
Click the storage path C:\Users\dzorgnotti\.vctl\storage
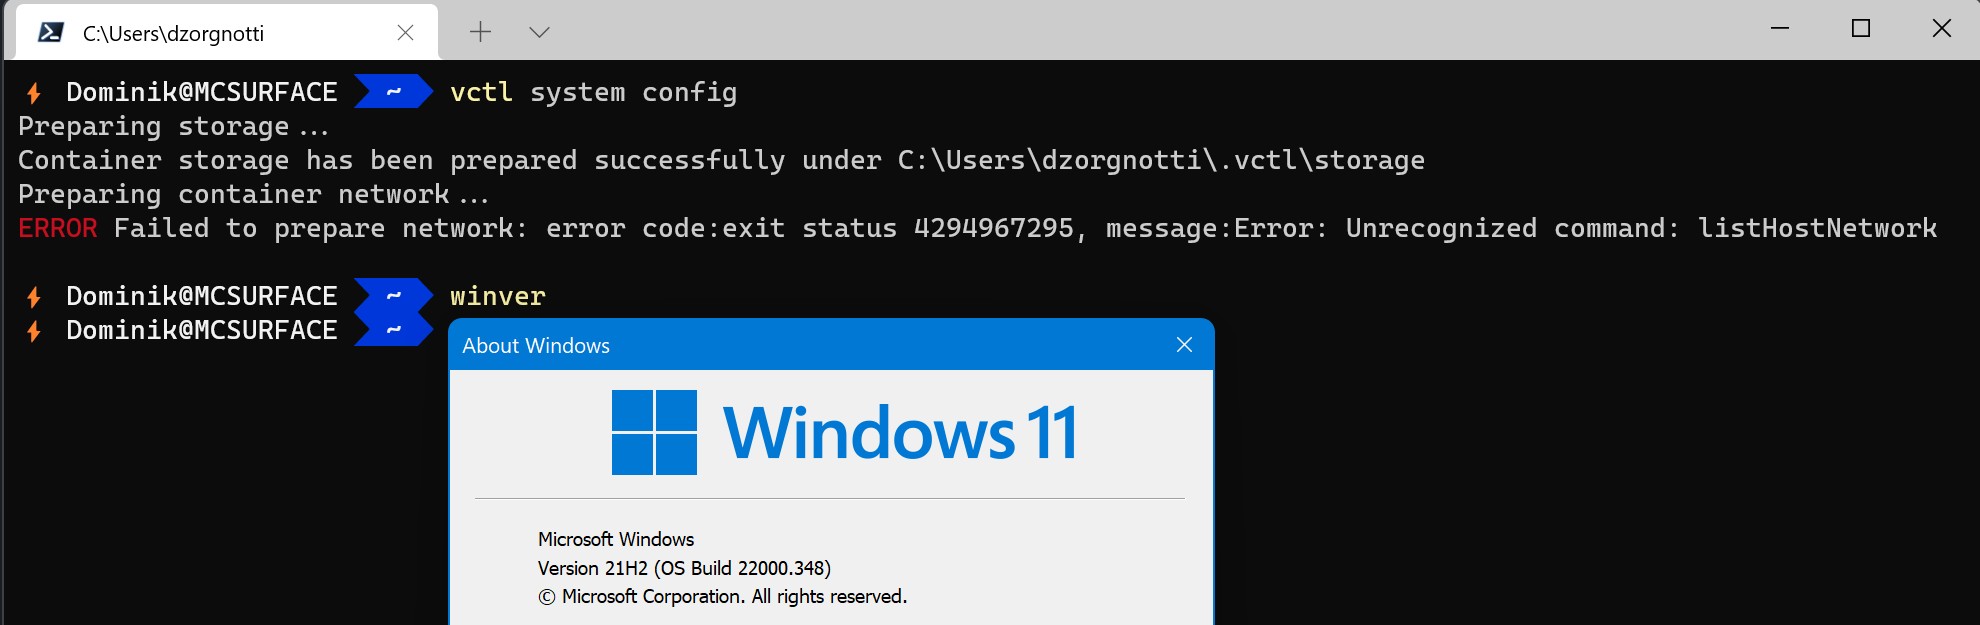[1158, 159]
